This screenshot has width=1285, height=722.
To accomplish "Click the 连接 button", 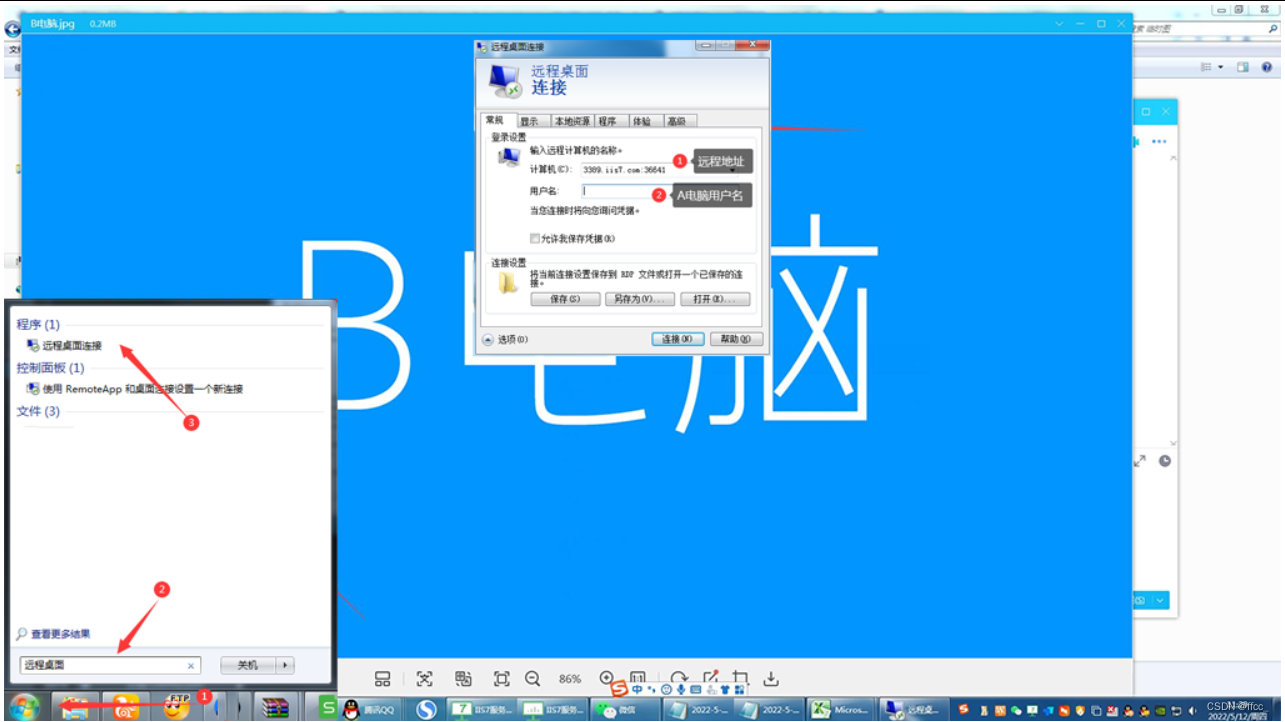I will coord(677,339).
